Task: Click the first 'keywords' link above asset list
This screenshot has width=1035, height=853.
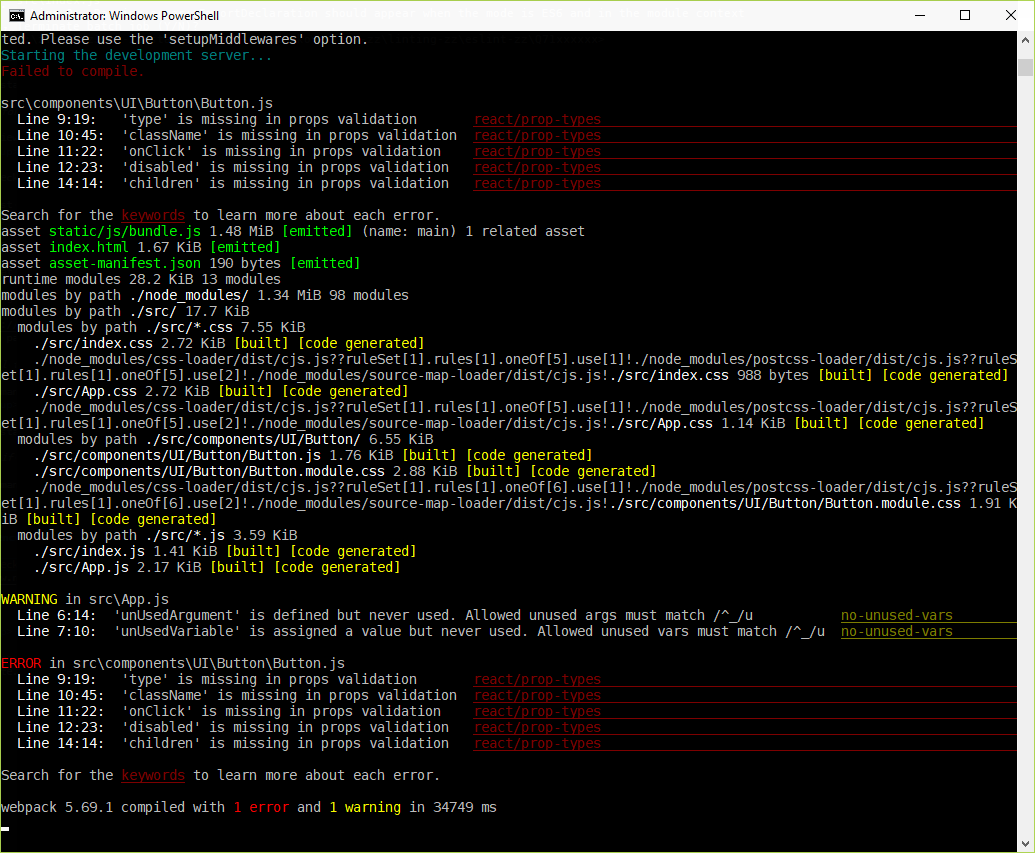Action: (153, 215)
